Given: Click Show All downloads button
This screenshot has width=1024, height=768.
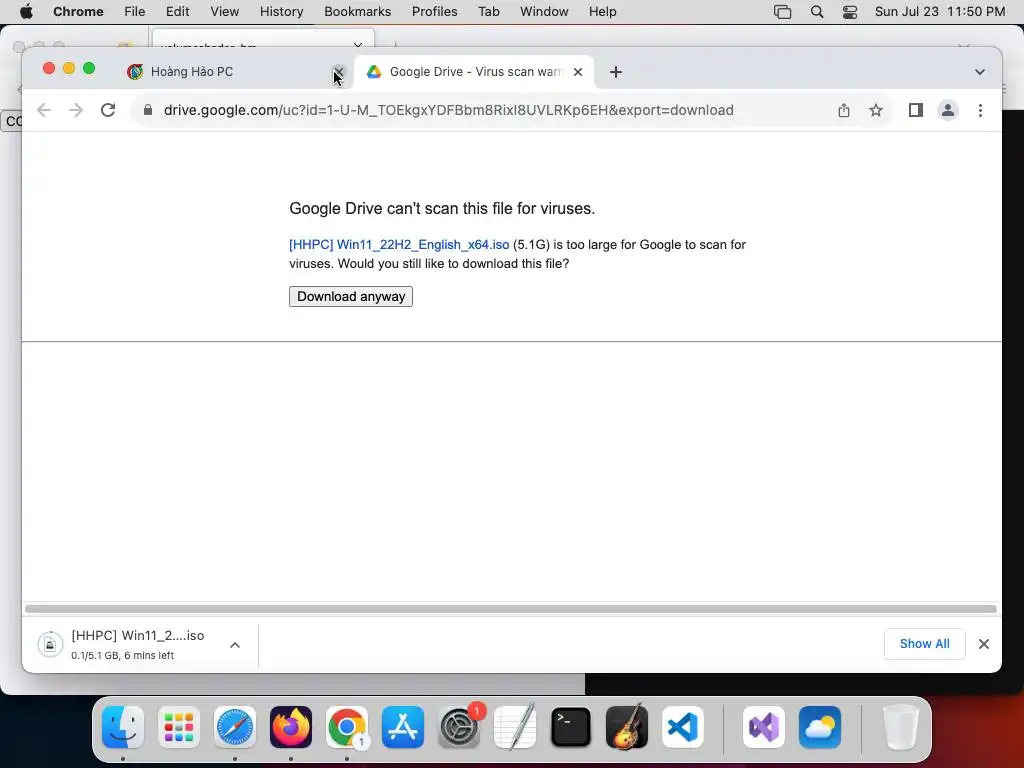Looking at the screenshot, I should click(x=924, y=644).
